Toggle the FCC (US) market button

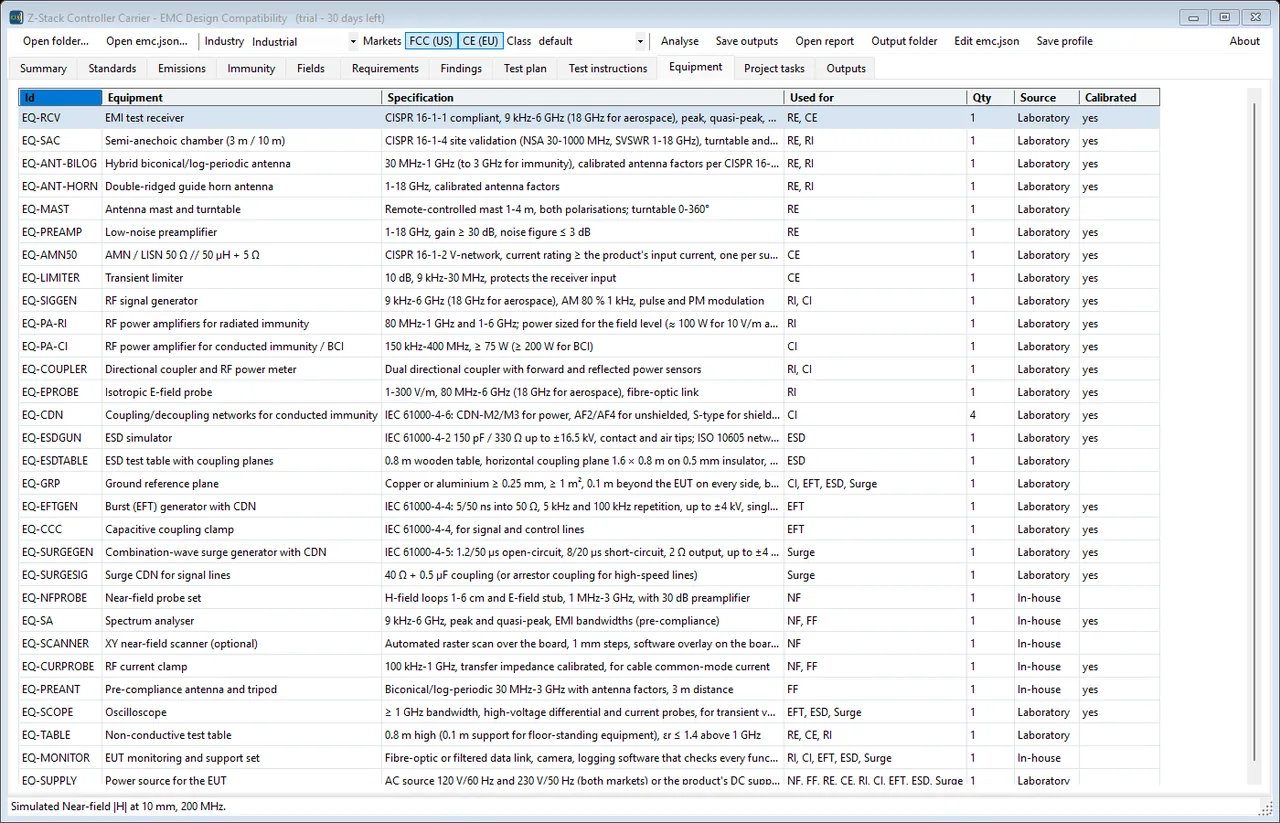tap(431, 41)
